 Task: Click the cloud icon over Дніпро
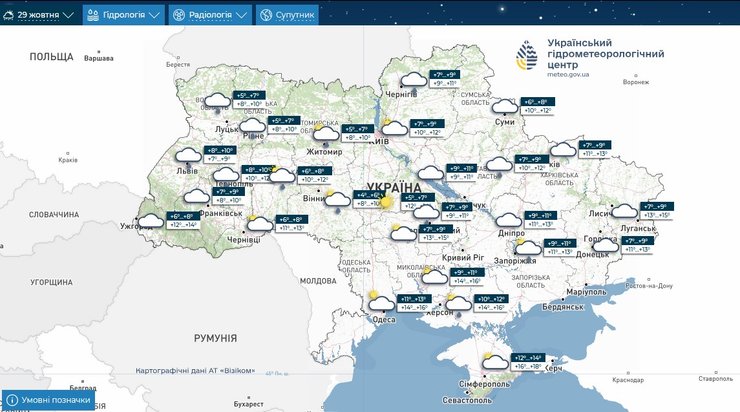pyautogui.click(x=509, y=220)
